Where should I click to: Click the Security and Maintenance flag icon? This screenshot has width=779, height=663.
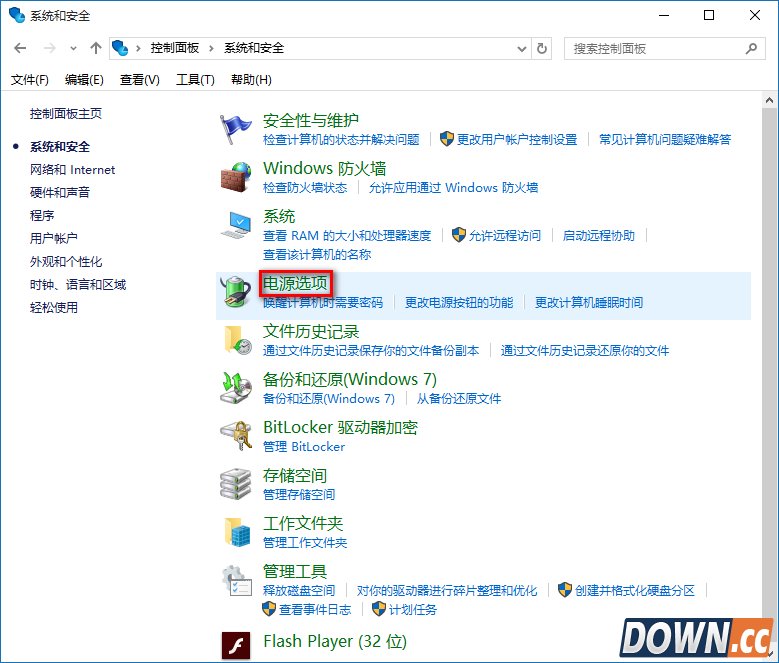point(235,129)
